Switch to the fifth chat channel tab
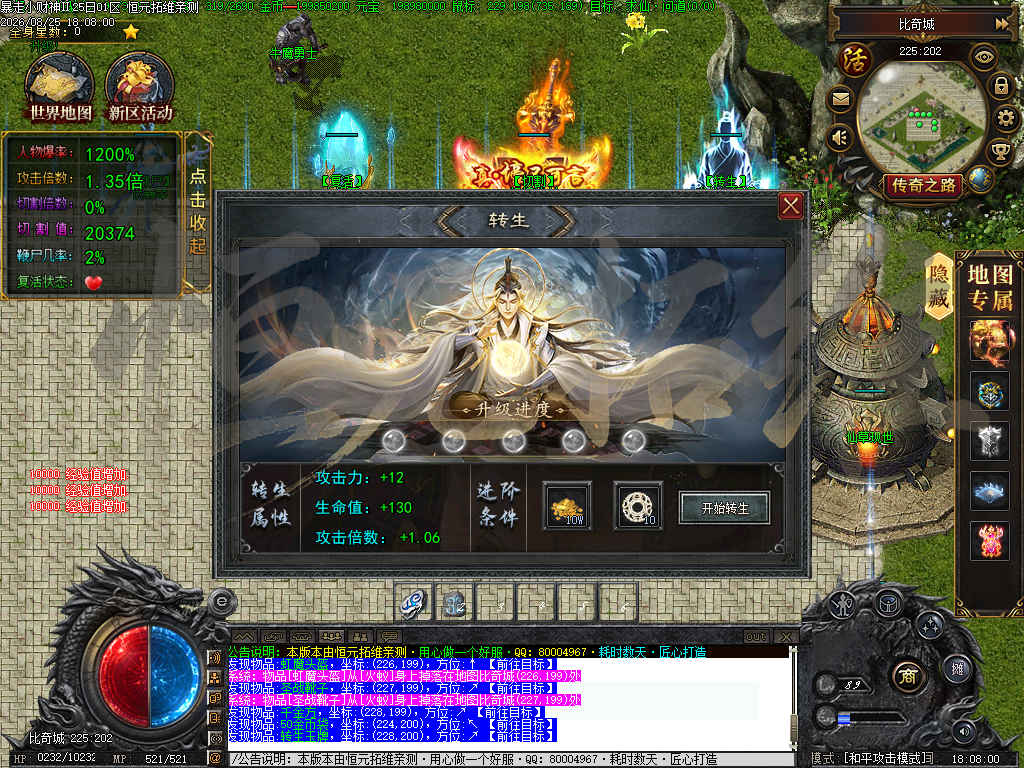1024x768 pixels. [360, 636]
